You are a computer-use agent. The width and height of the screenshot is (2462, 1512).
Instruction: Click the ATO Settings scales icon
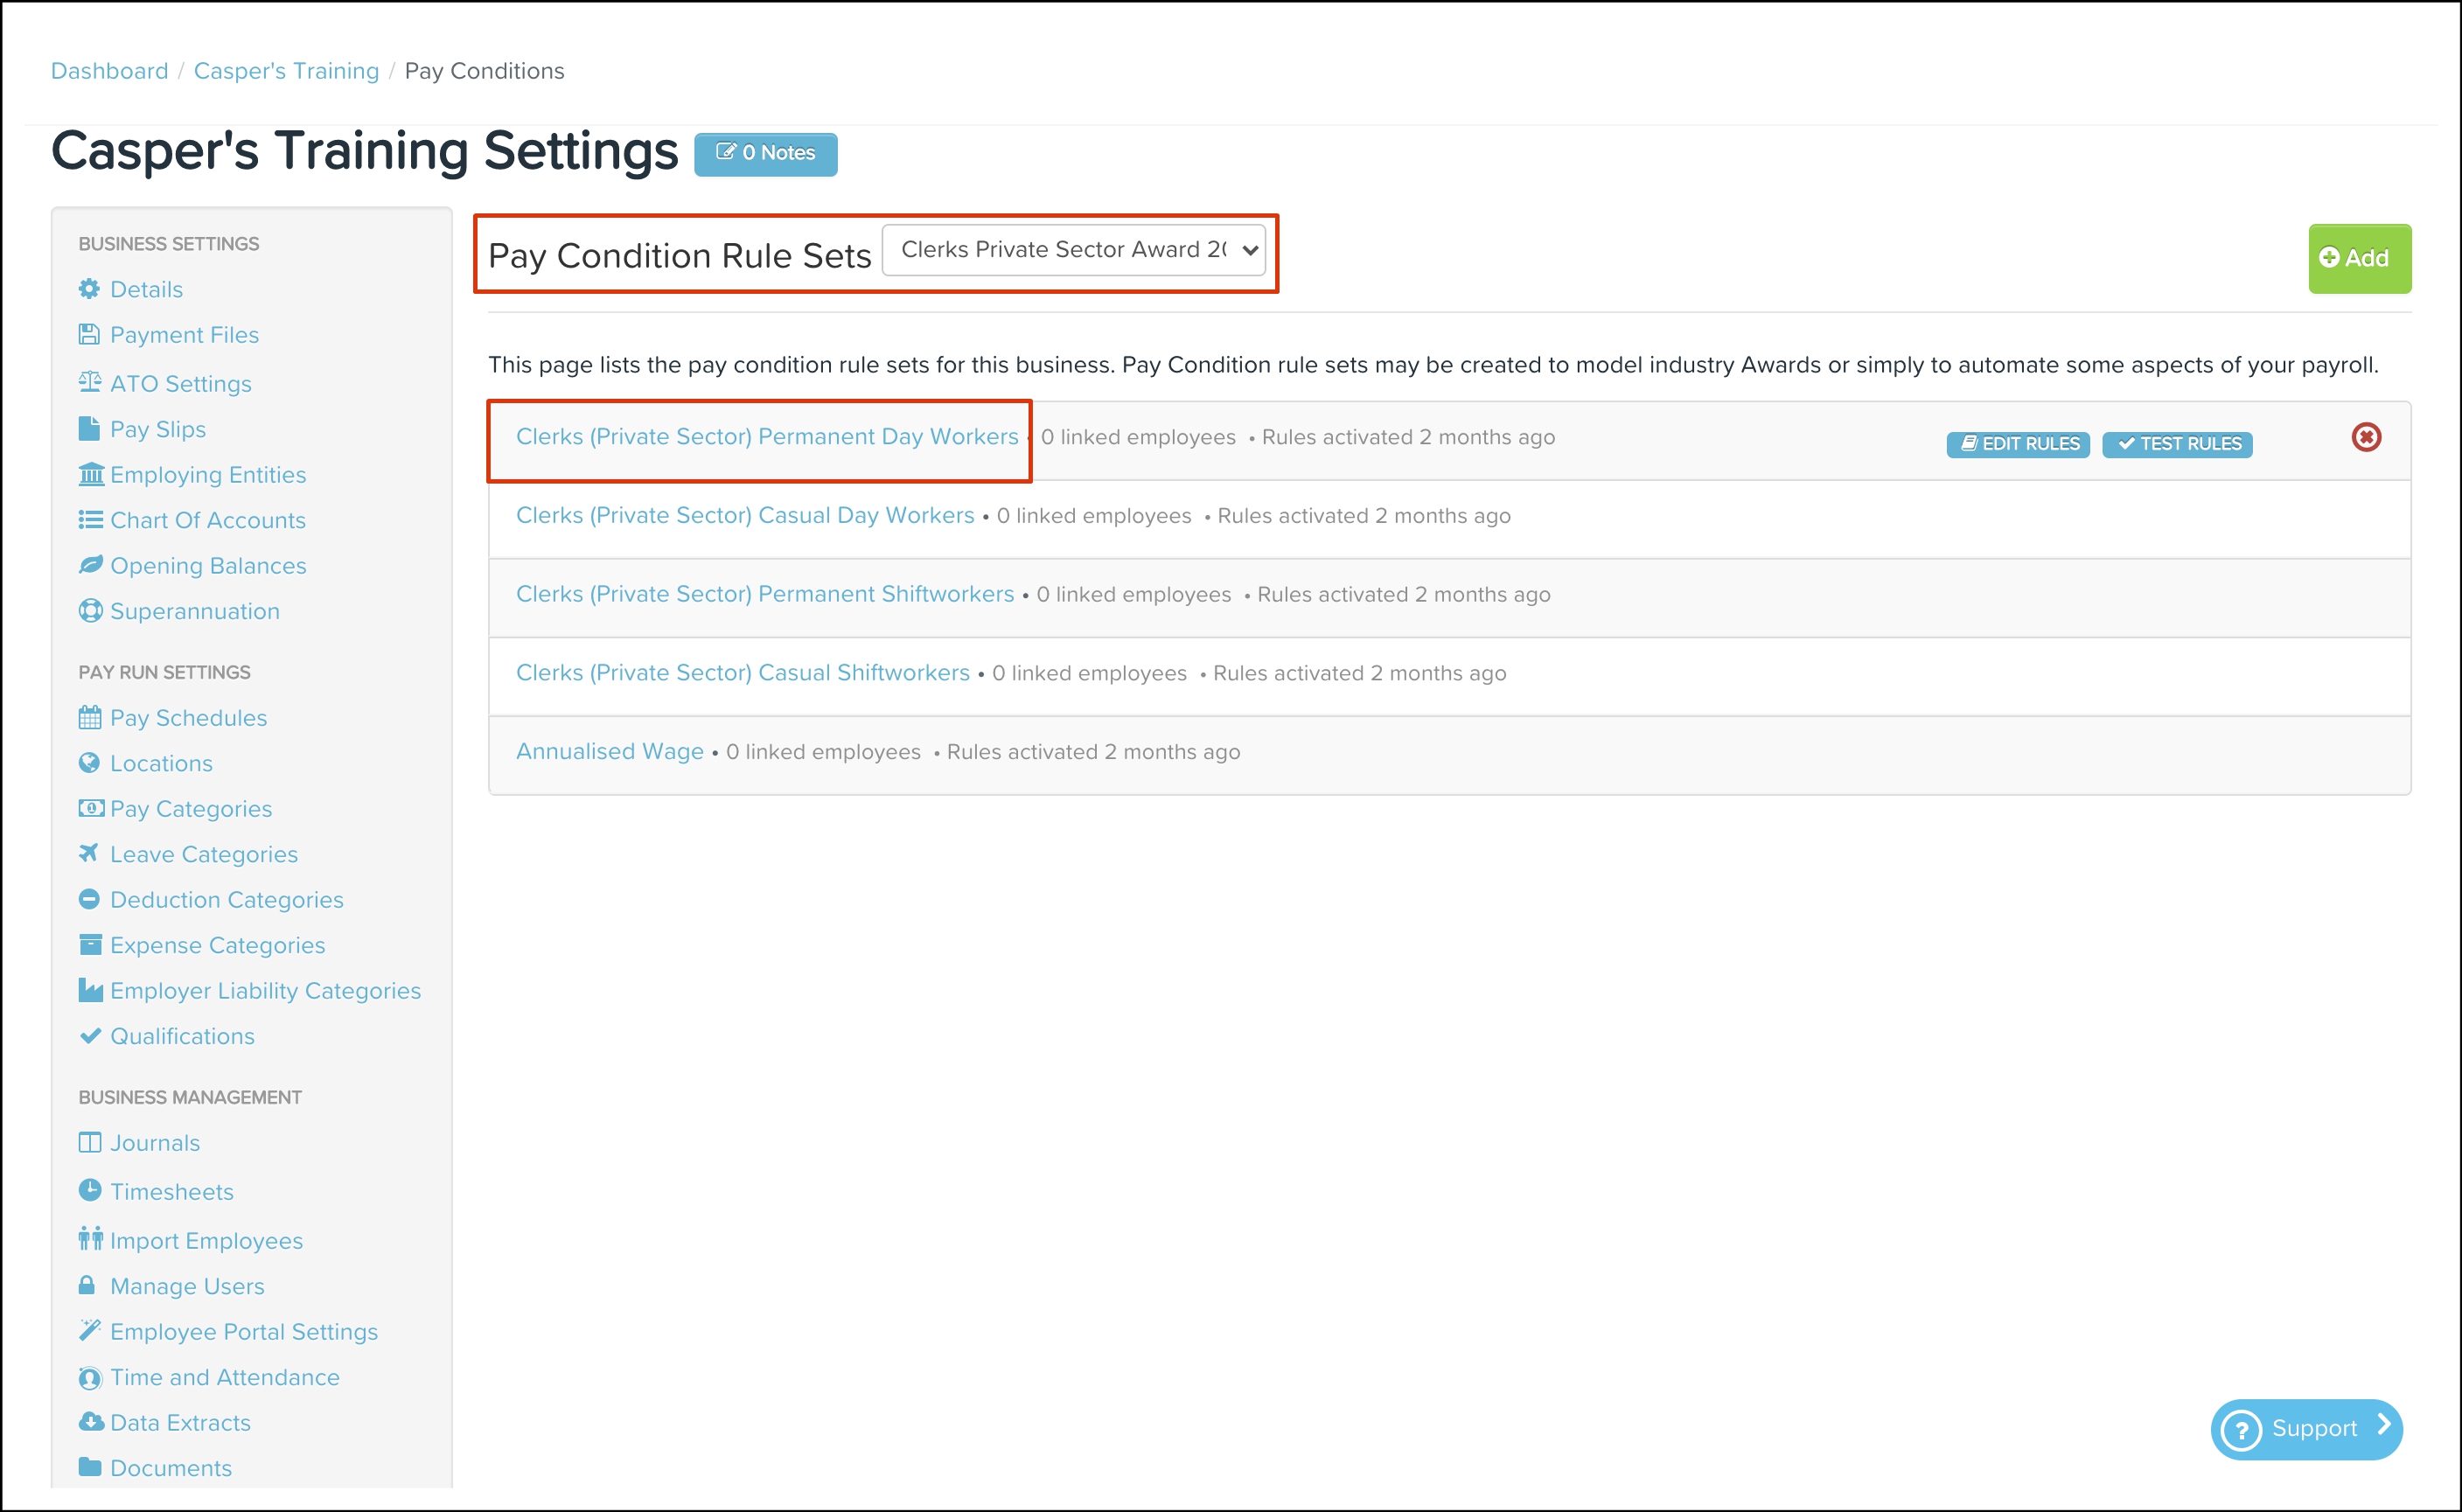tap(89, 382)
